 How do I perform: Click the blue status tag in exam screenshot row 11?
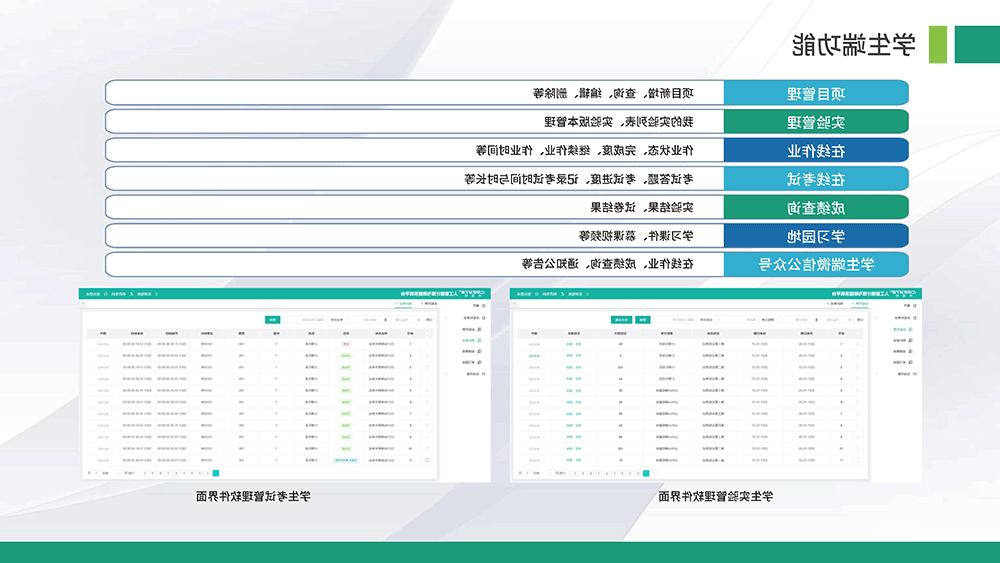tap(346, 460)
